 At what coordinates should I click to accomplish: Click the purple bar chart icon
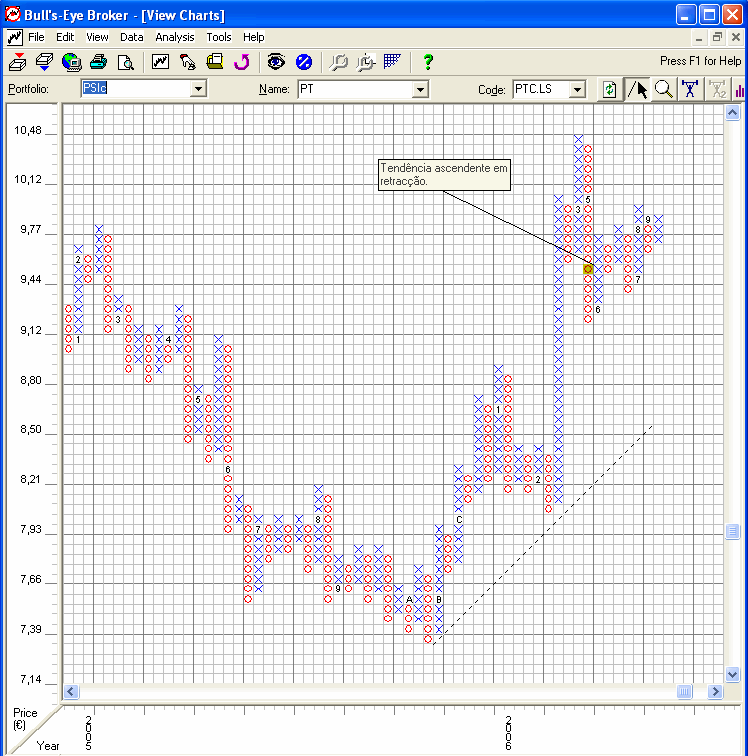coord(740,89)
